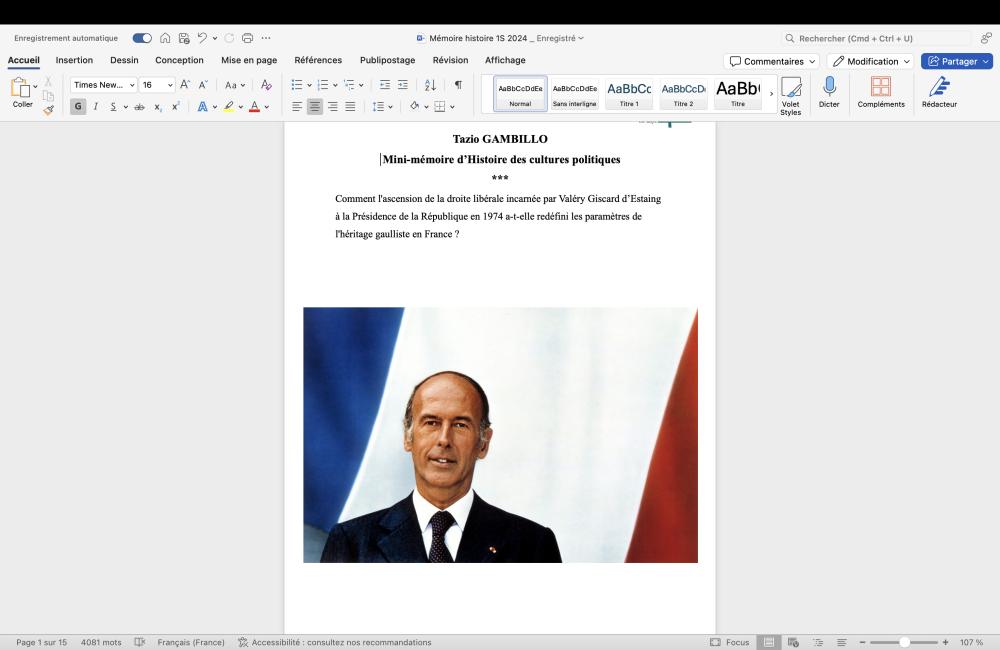This screenshot has width=1000, height=650.
Task: Click the Partager button
Action: [956, 61]
